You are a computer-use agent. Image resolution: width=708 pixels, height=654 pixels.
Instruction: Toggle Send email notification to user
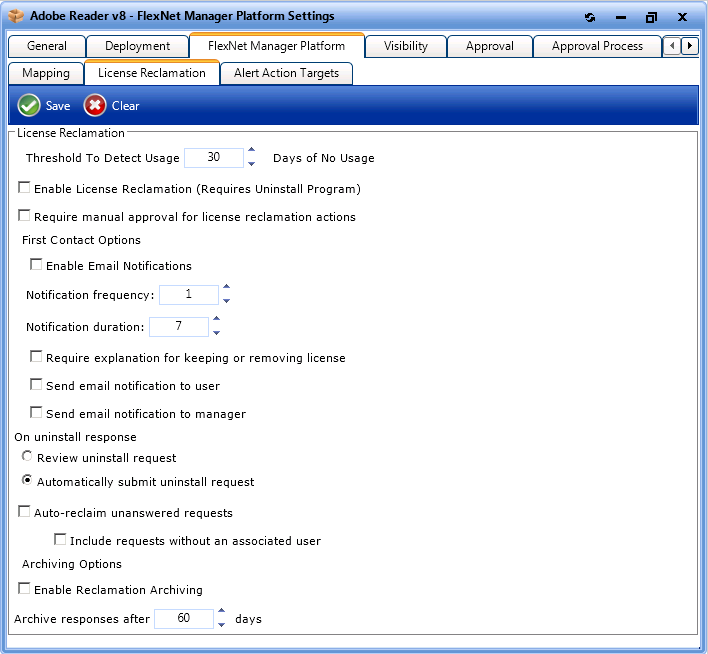[x=36, y=384]
